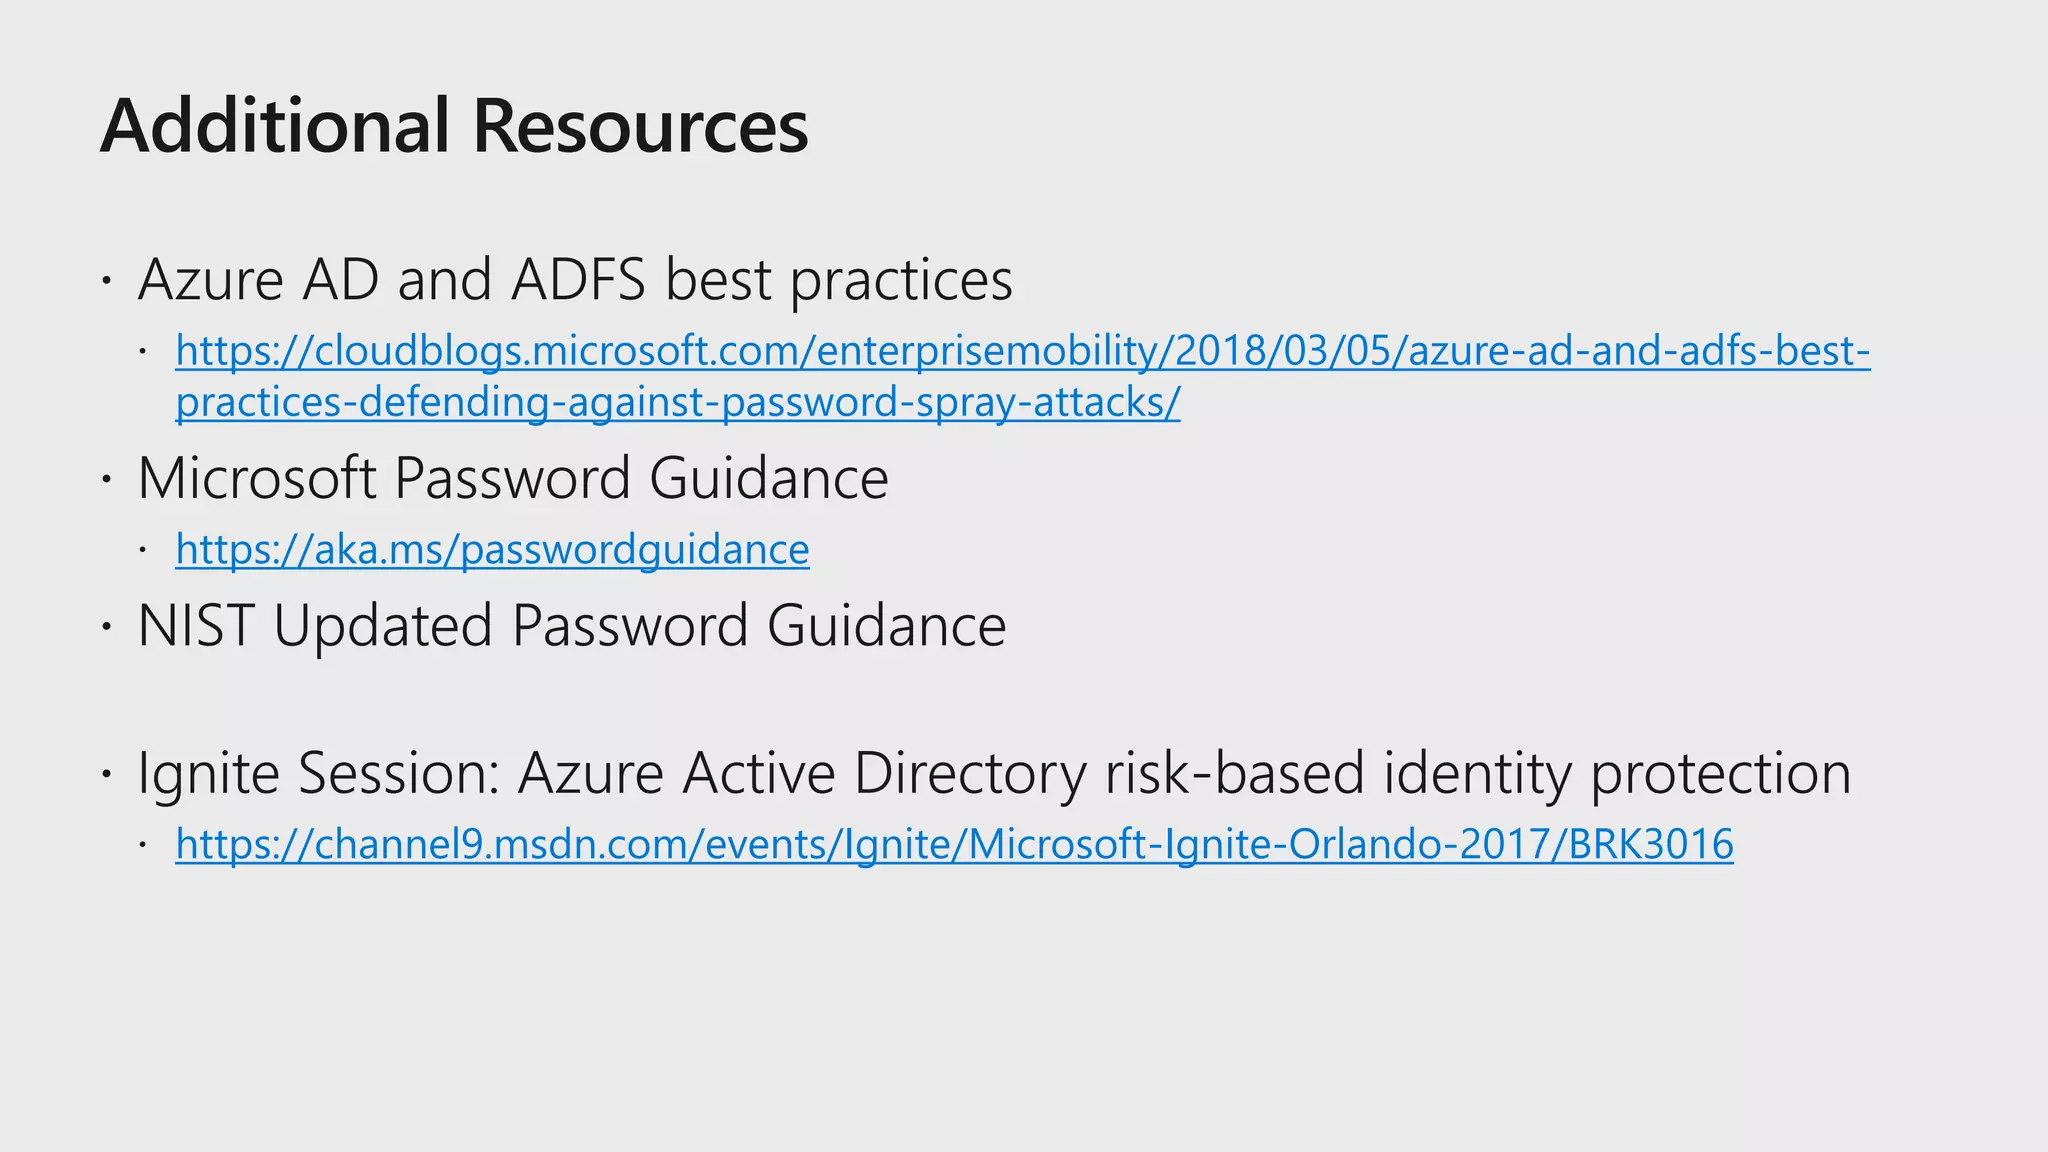The width and height of the screenshot is (2048, 1152).
Task: Click the word Resources in the title
Action: coord(640,127)
